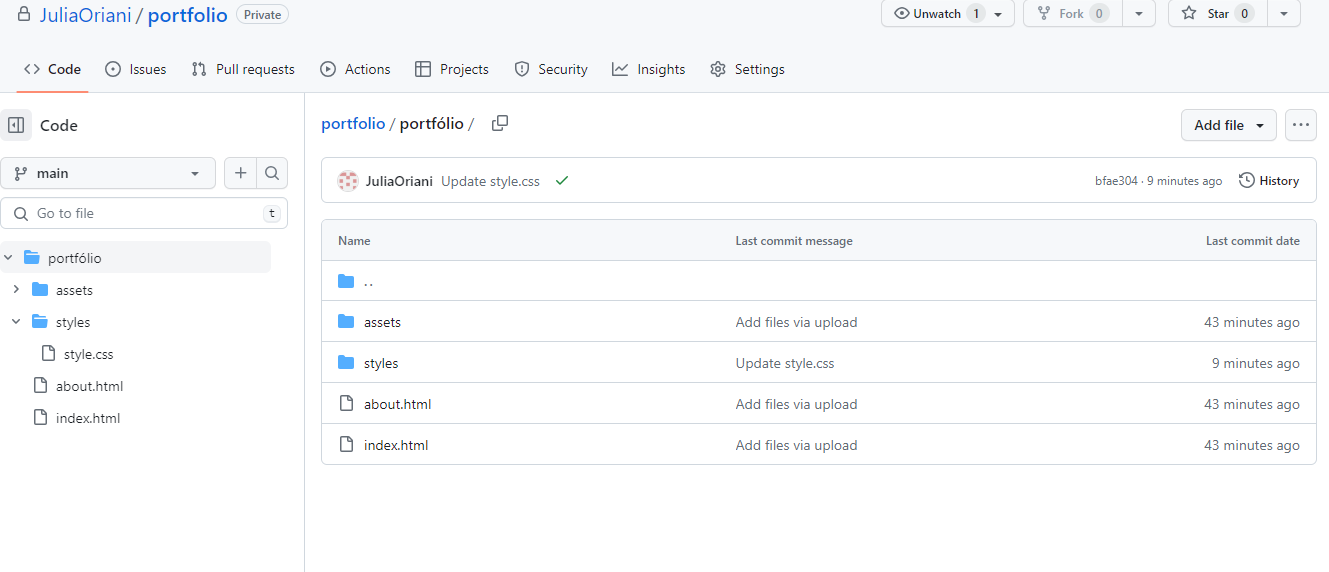Open the Settings tab
Viewport: 1329px width, 572px height.
[x=747, y=69]
